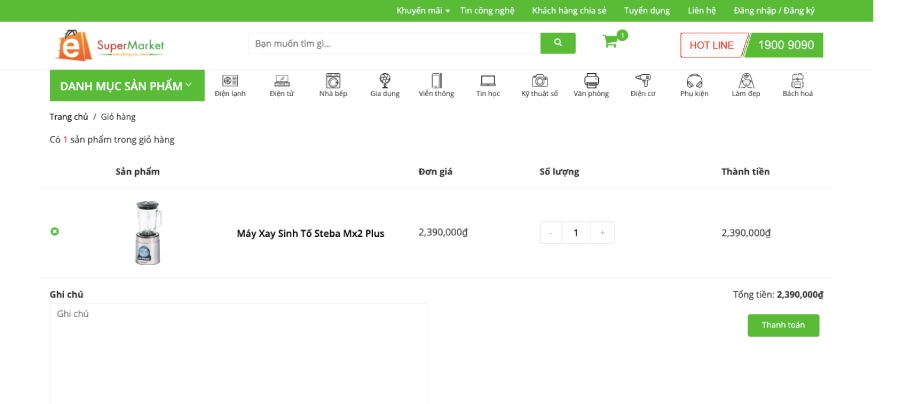Expand the Khuyến mãi dropdown menu
Screen dimensions: 900x404
(423, 10)
